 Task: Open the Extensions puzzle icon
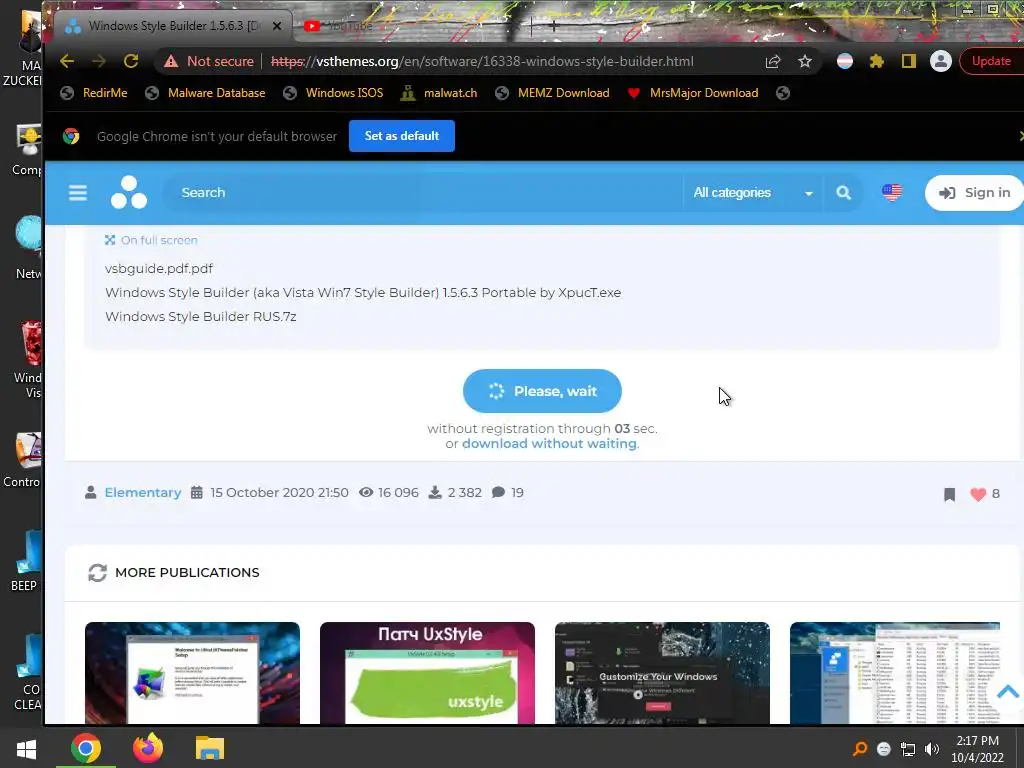[876, 61]
